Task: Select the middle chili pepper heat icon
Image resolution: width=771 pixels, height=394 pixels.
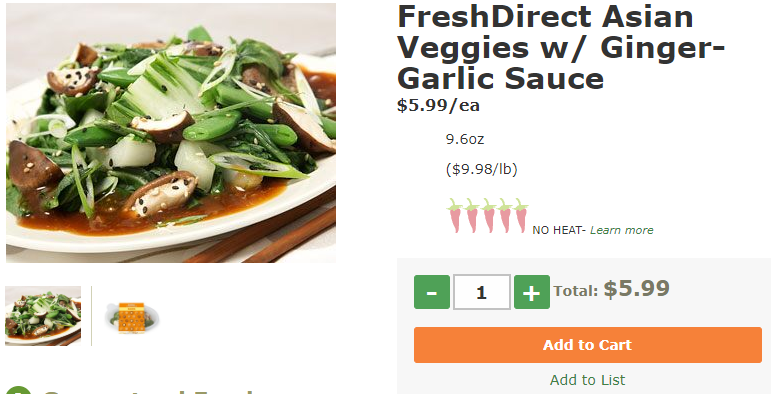Action: 488,215
